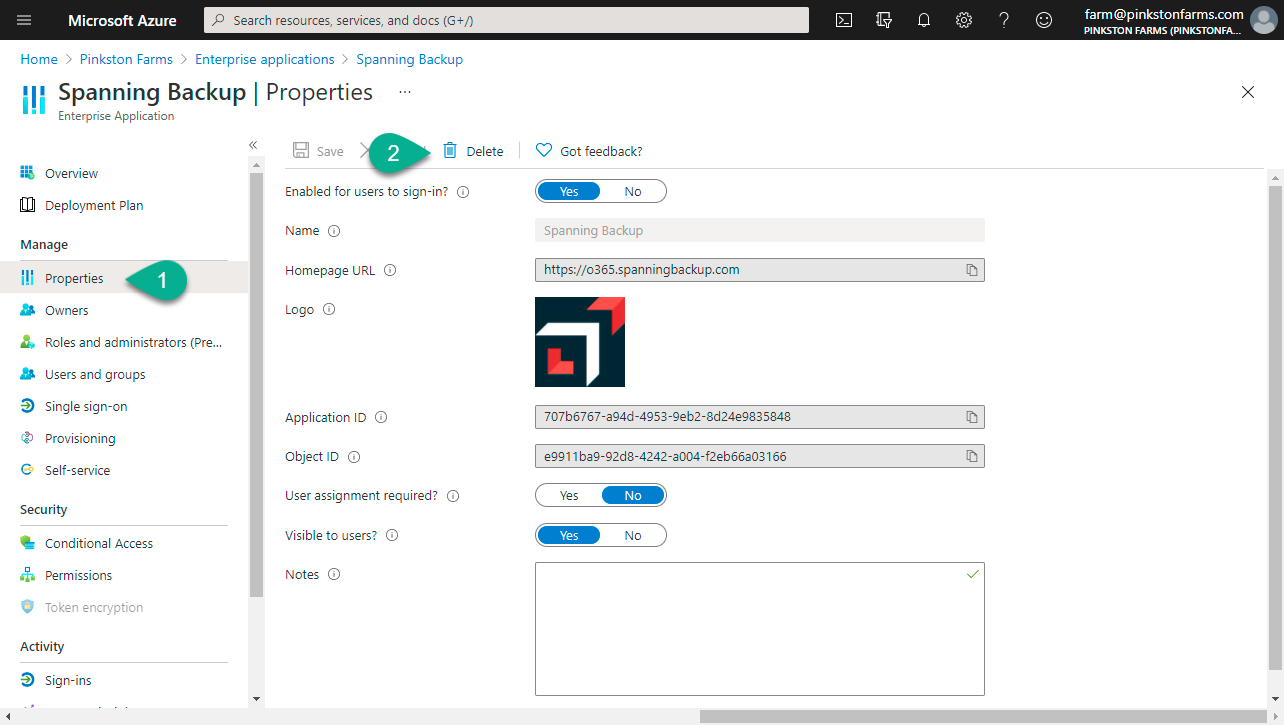Click the main pane vertical scrollbar
This screenshot has height=725, width=1284.
(x=1275, y=428)
